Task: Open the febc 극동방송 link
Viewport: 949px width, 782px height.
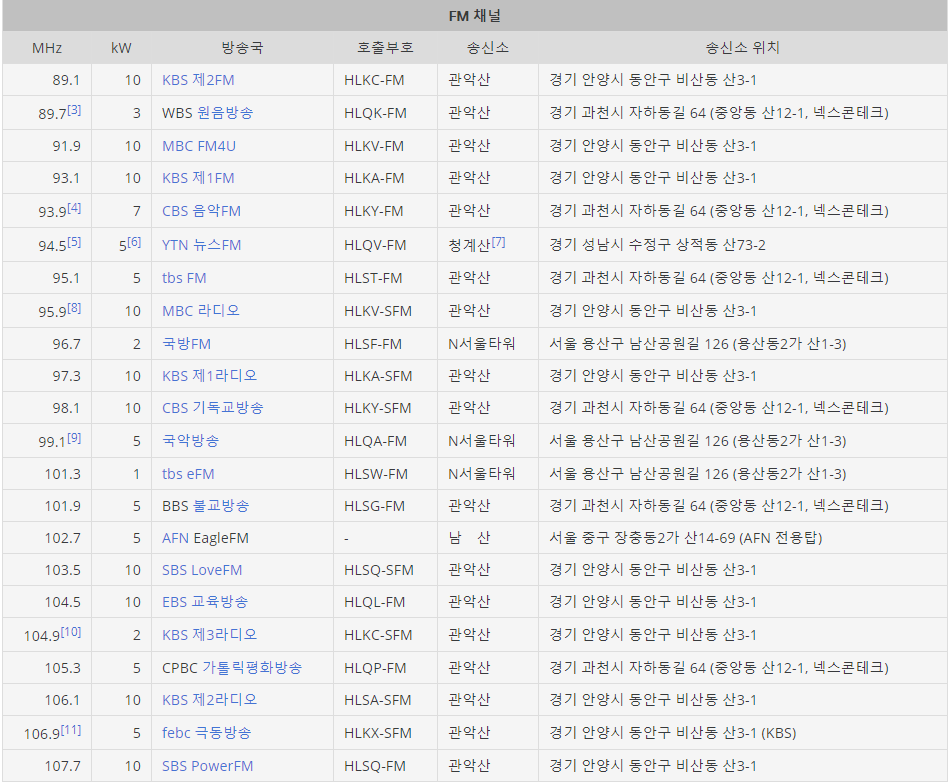Action: [x=206, y=733]
